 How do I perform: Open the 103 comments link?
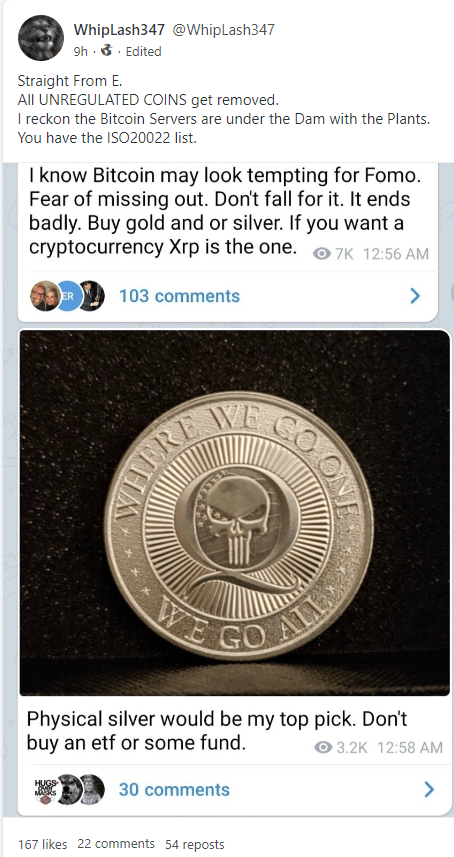[179, 296]
